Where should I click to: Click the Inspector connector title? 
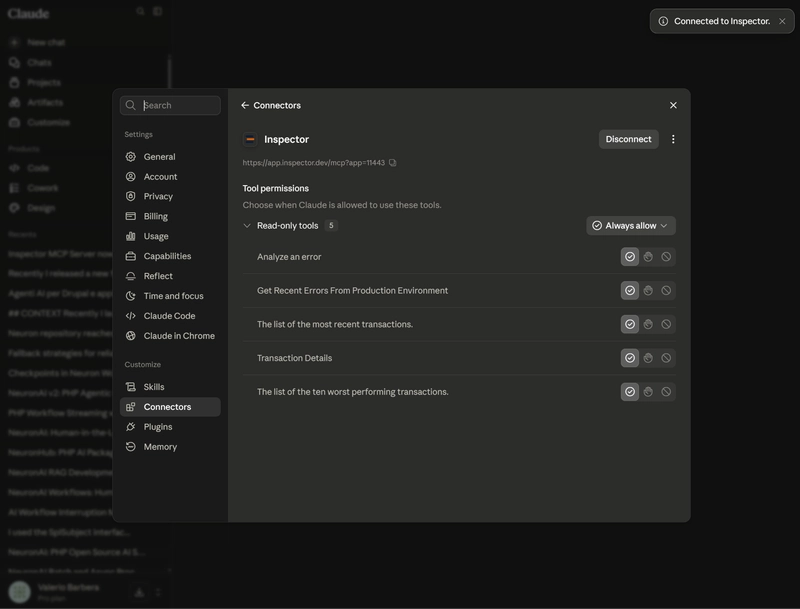pos(286,139)
